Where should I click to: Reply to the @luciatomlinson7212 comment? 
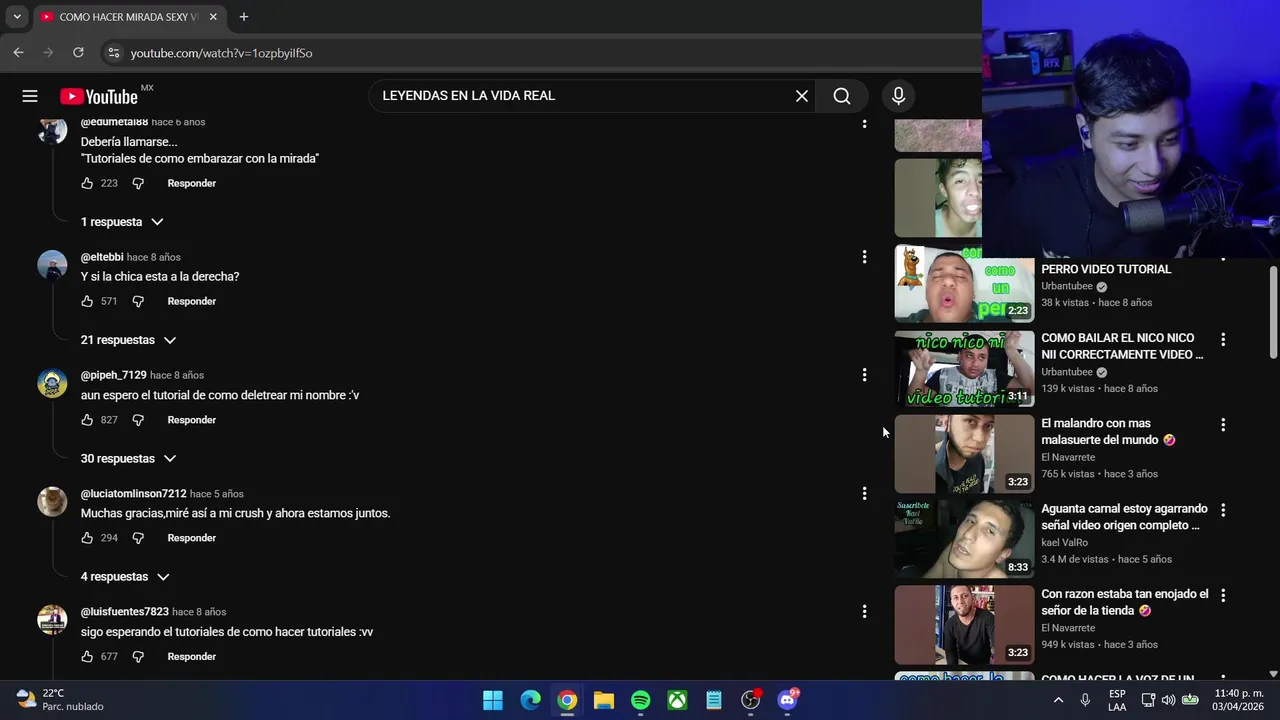[191, 538]
